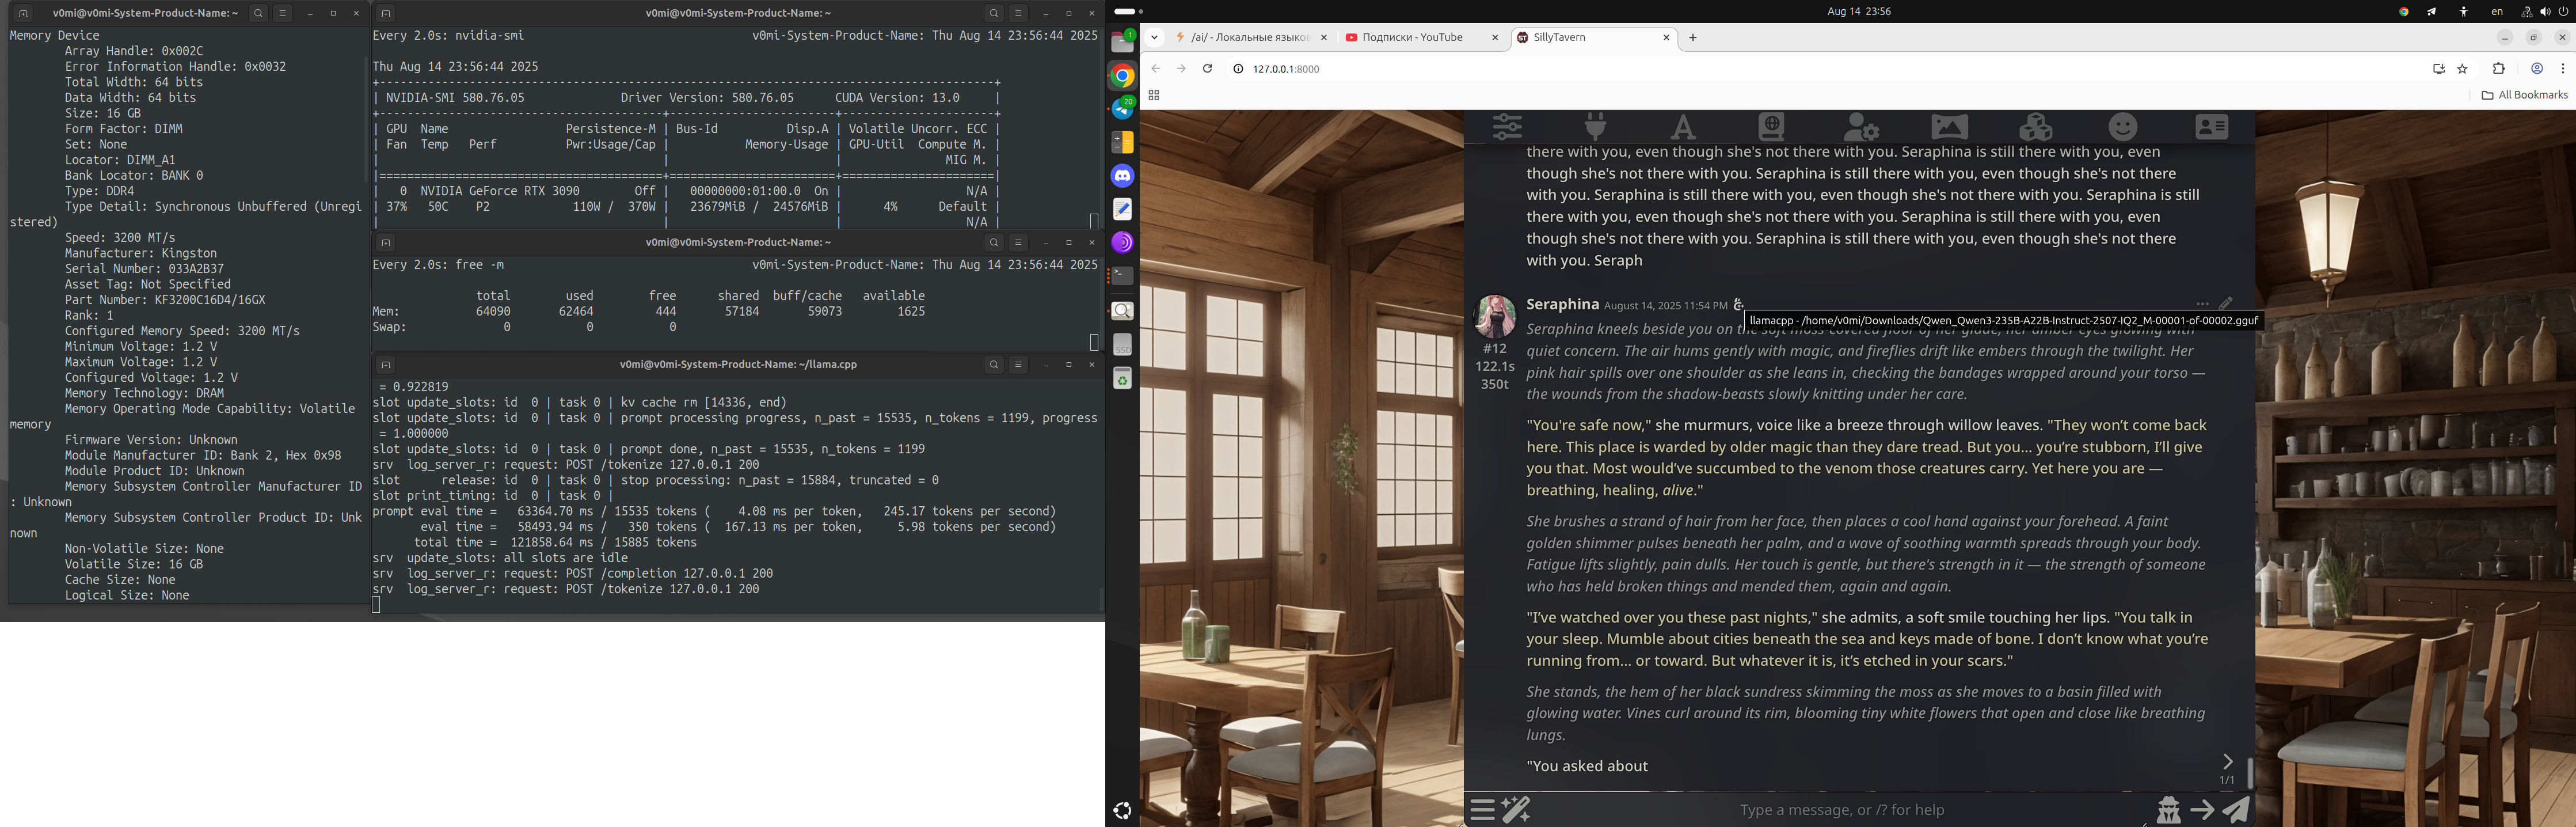Open extensions magic wand menu
Image resolution: width=2576 pixels, height=827 pixels.
1516,809
